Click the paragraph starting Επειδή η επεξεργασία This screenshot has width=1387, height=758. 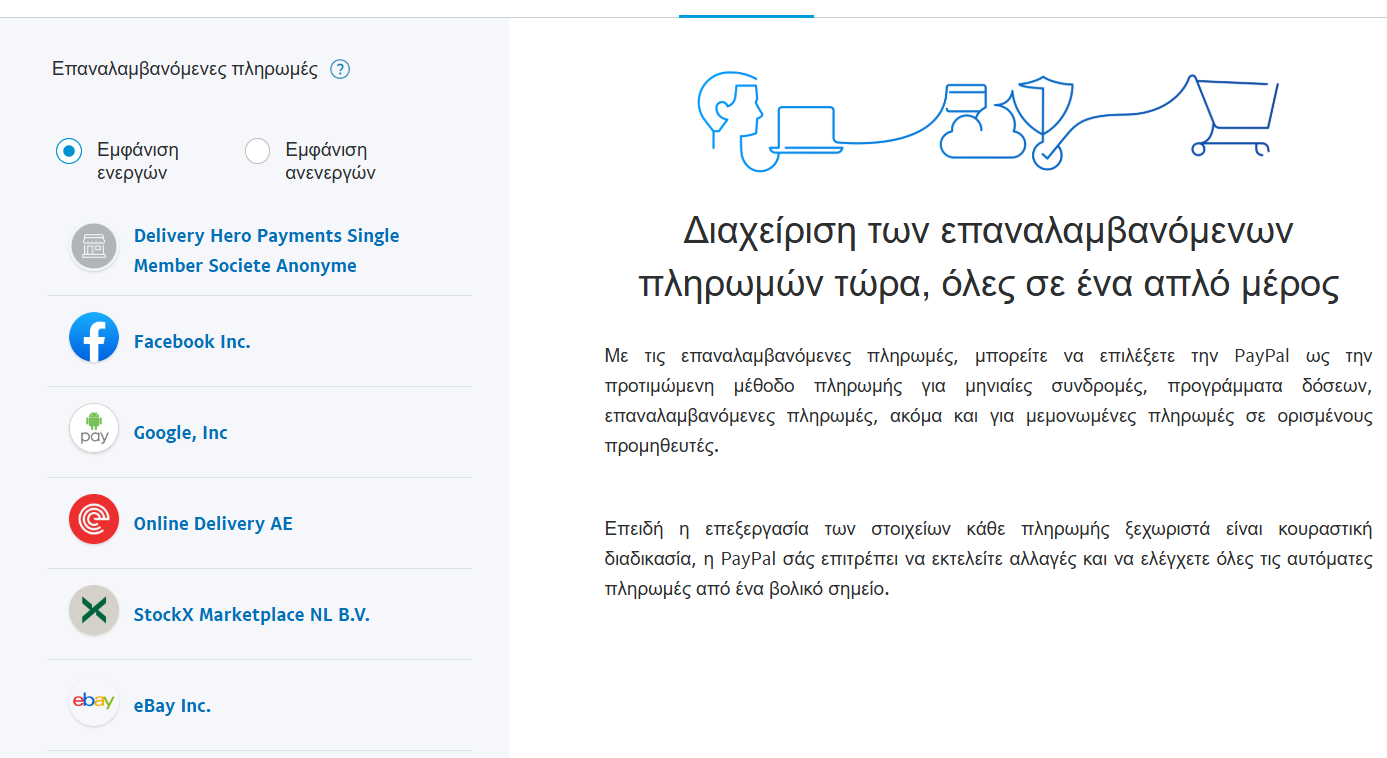point(988,559)
